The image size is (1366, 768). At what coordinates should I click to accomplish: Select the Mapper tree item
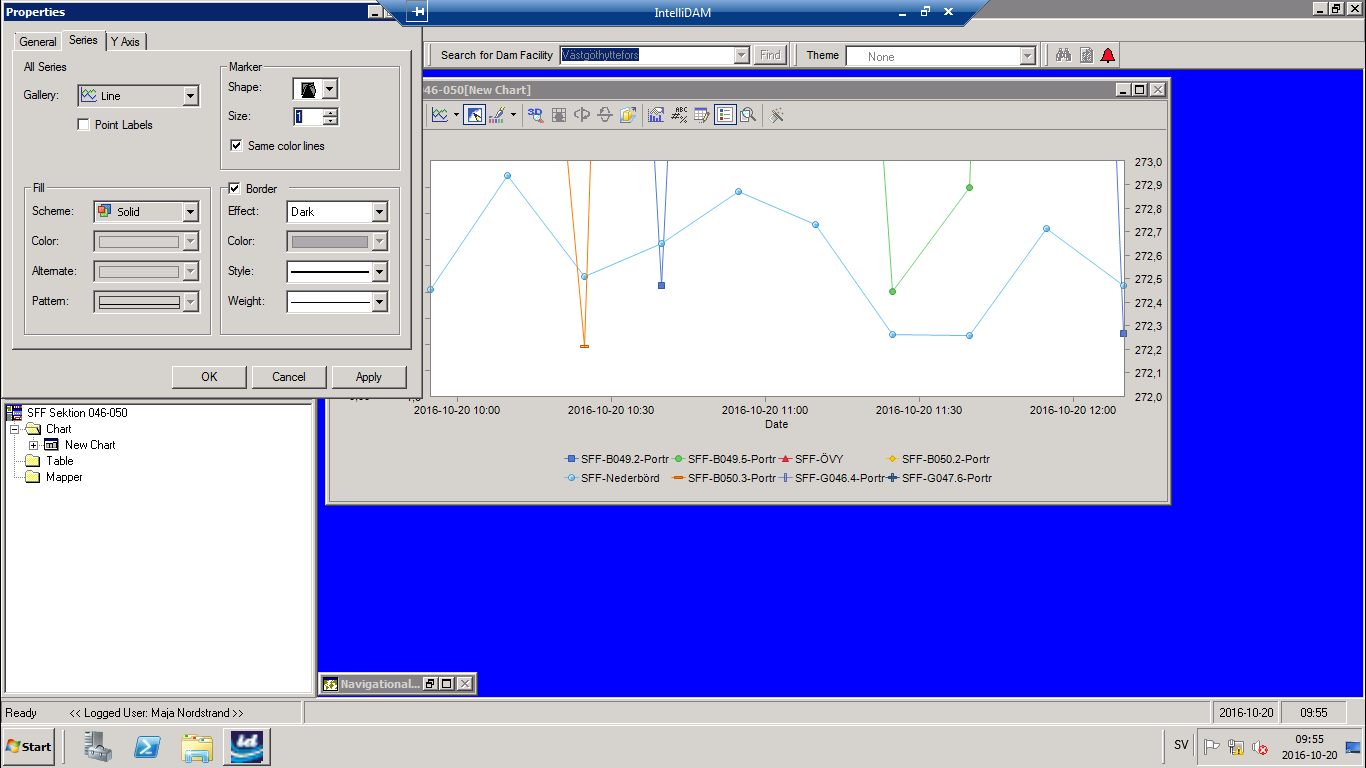[64, 477]
